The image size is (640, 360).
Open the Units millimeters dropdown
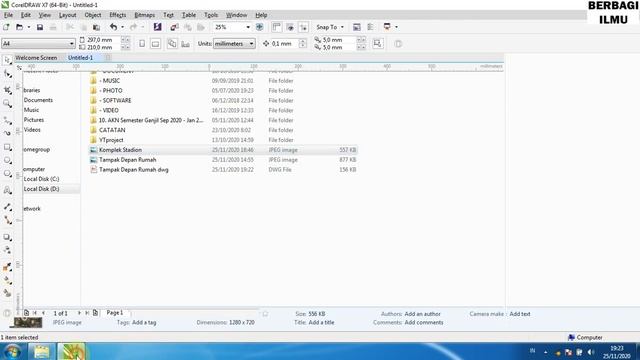click(x=251, y=43)
